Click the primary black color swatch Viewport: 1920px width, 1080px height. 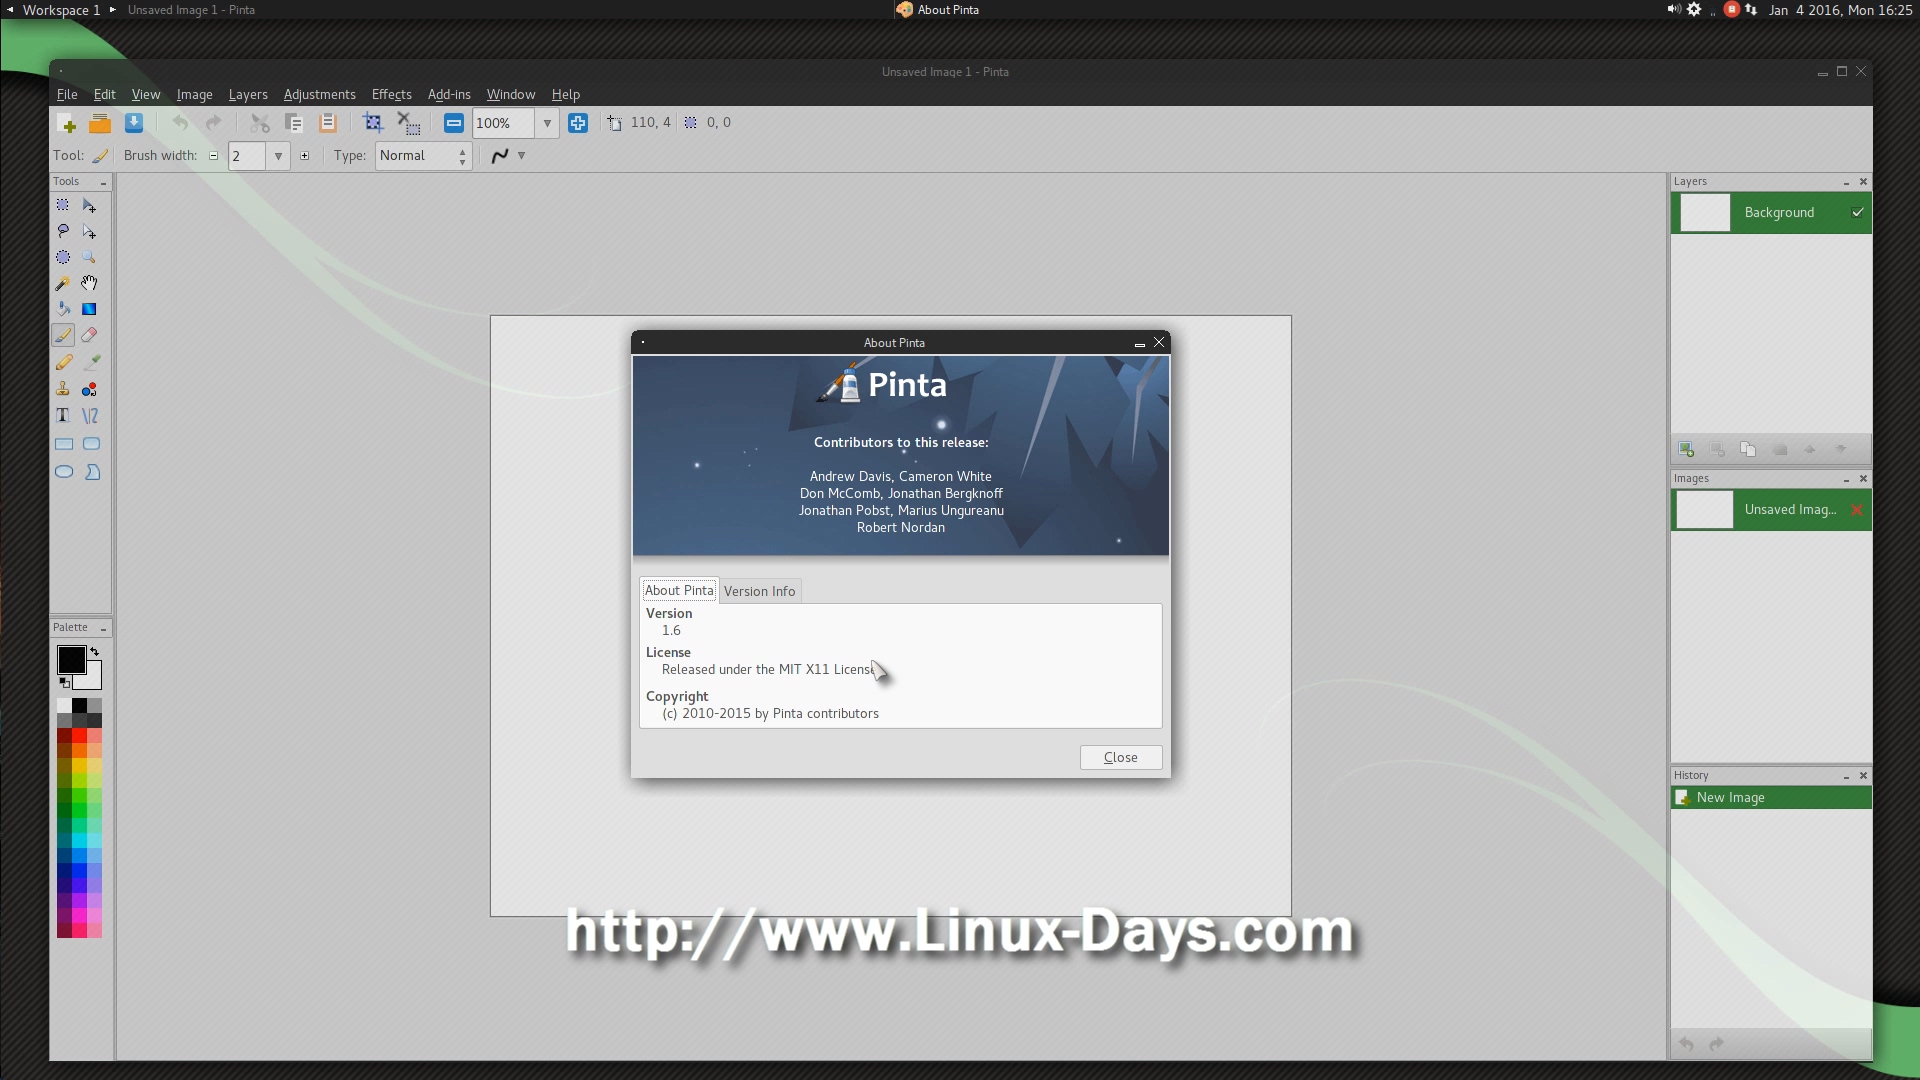point(71,659)
